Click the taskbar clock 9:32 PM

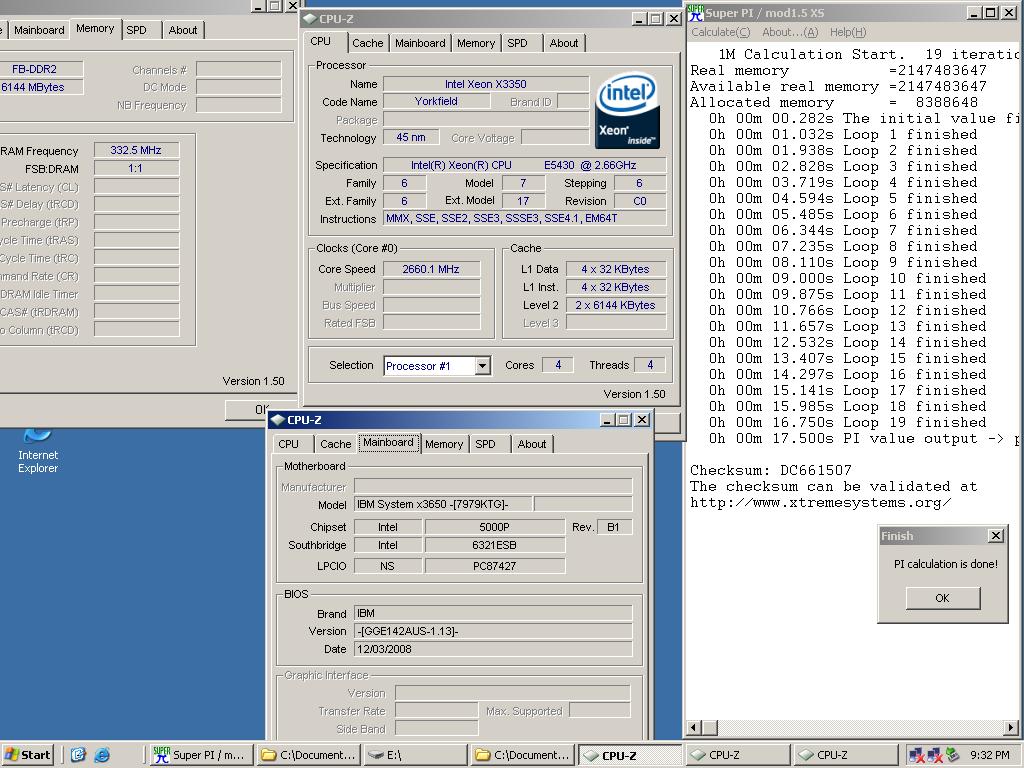[989, 755]
